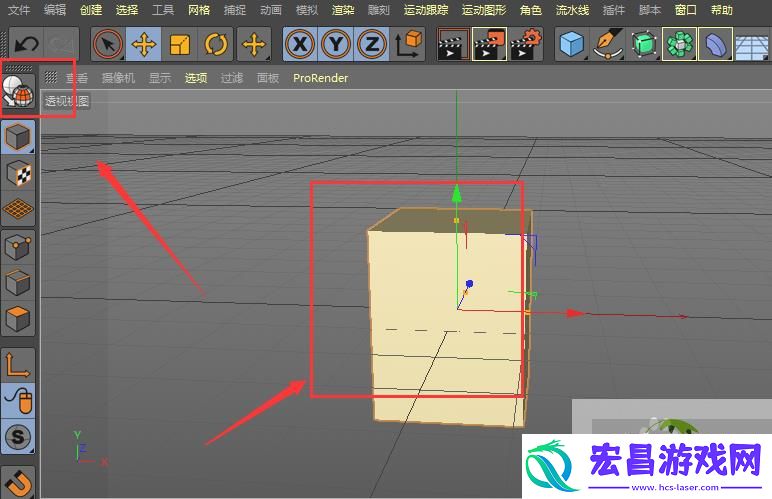Viewport: 772px width, 499px height.
Task: Click the green Y axis arrow handle
Action: coord(457,193)
